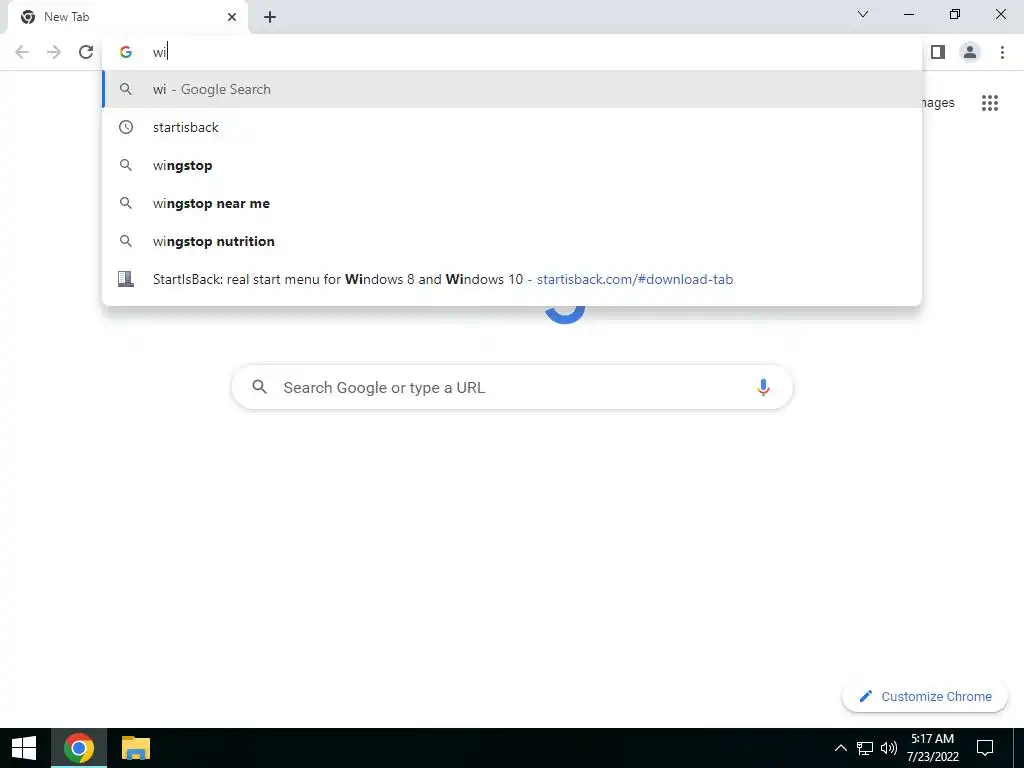Open the side panel icon

point(938,52)
